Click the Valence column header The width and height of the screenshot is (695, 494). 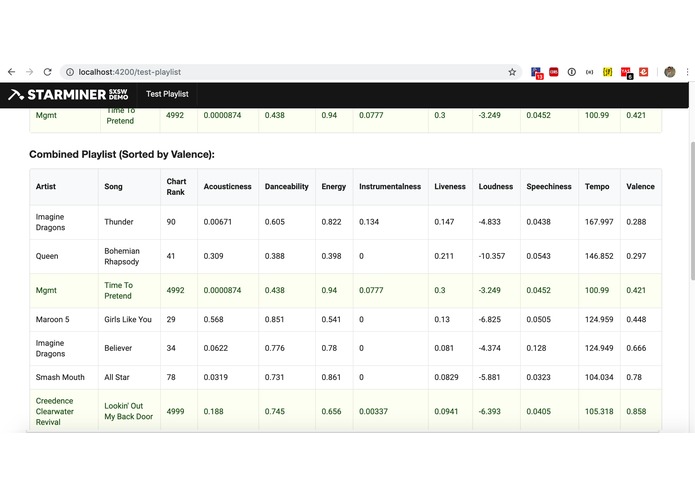[x=640, y=187]
